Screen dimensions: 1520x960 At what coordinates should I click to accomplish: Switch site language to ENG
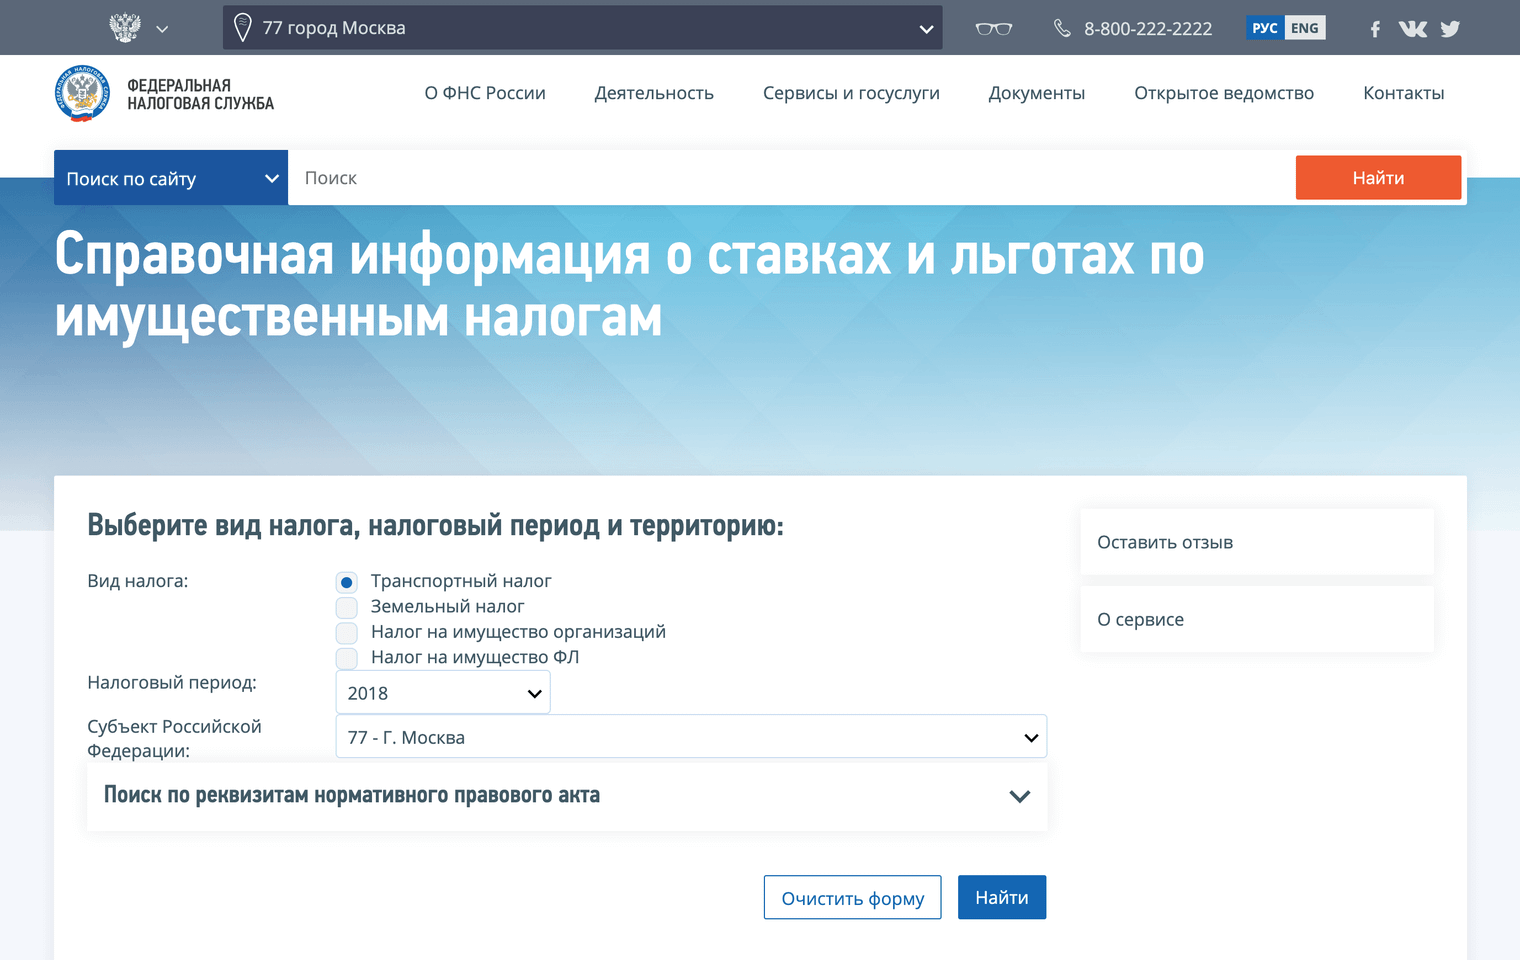click(1304, 28)
